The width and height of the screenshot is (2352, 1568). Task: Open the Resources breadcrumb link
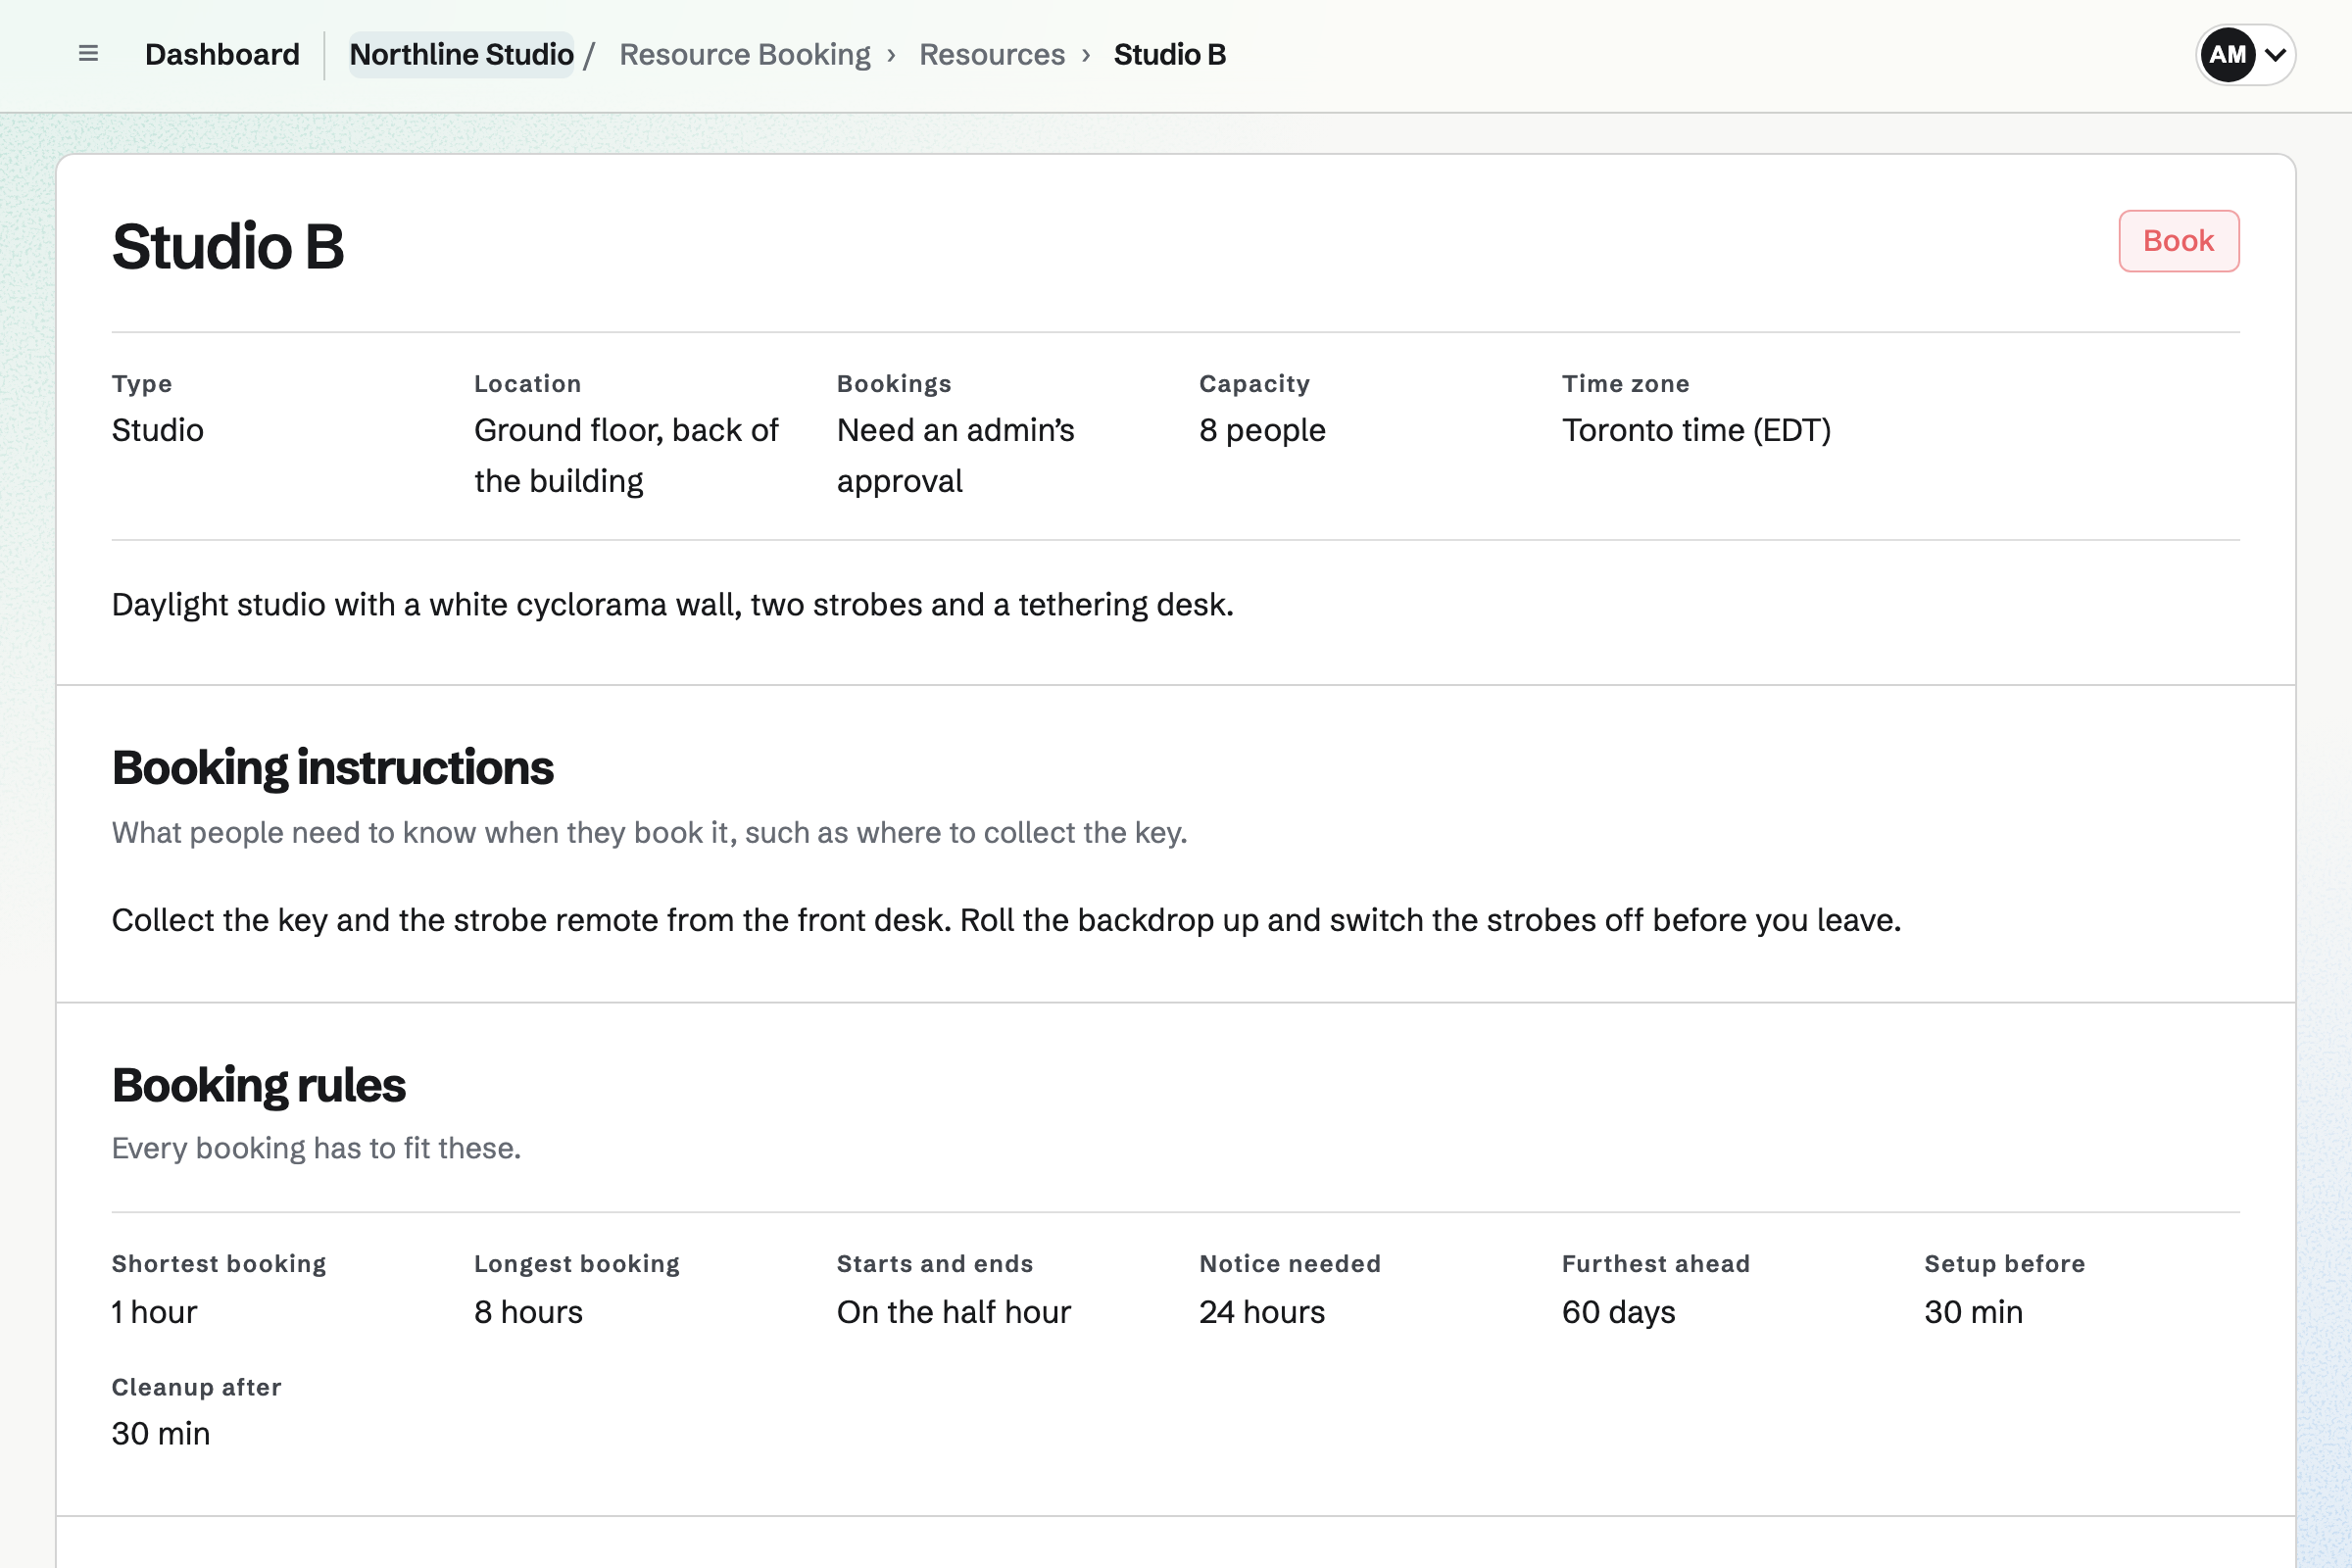[992, 54]
